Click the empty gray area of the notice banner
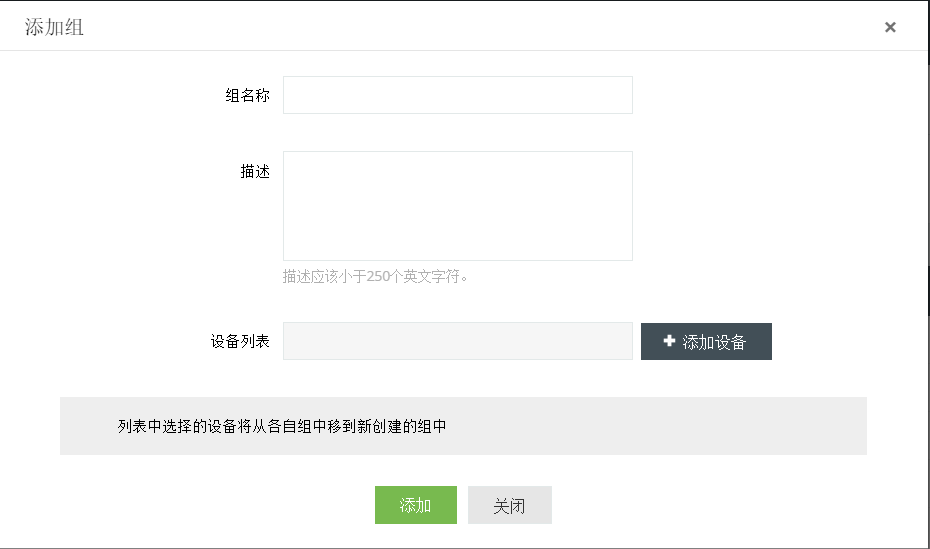This screenshot has width=930, height=549. 660,427
